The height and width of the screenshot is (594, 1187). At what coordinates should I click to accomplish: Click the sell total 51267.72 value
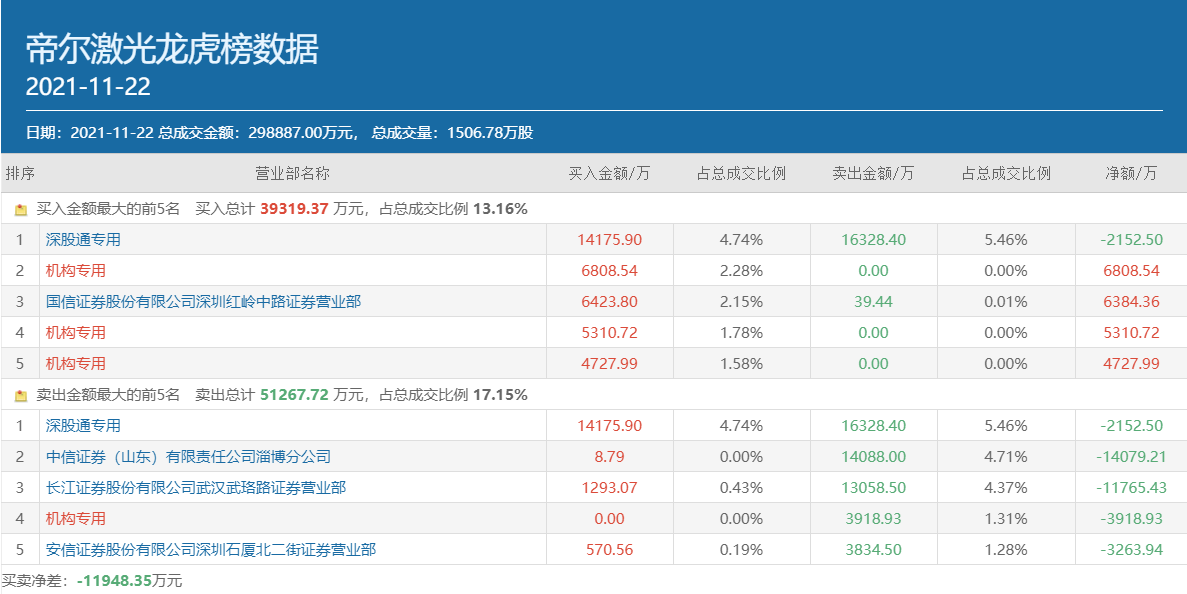pos(294,395)
